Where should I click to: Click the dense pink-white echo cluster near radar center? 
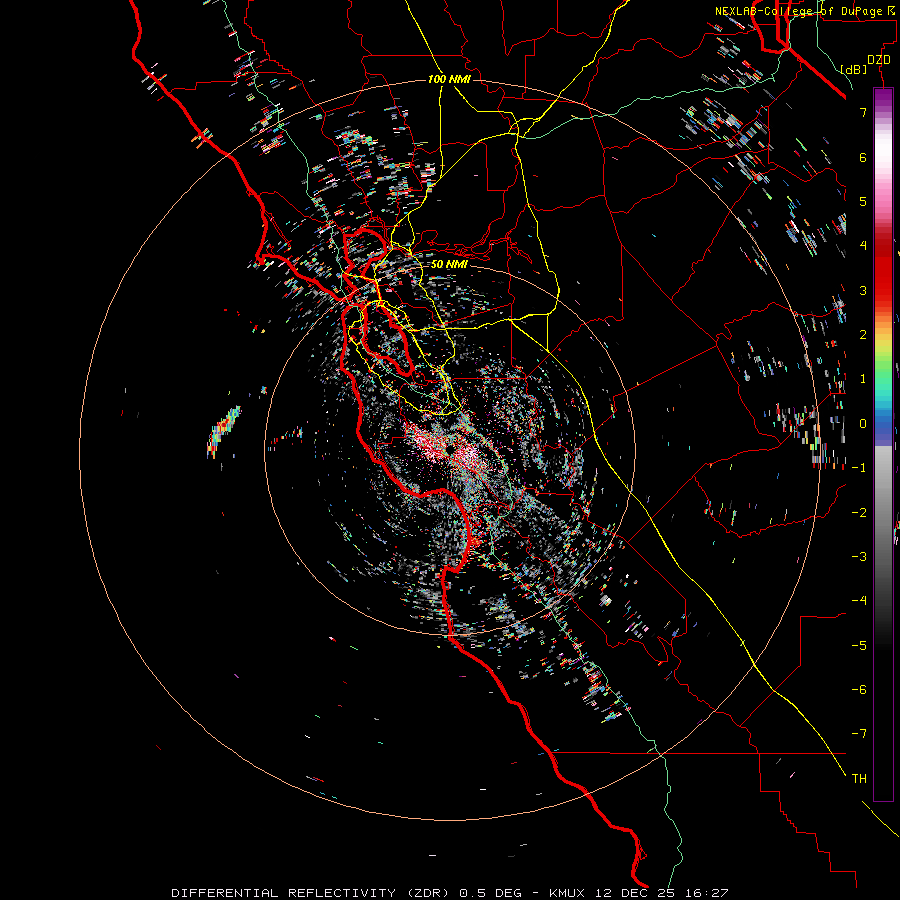(x=448, y=448)
